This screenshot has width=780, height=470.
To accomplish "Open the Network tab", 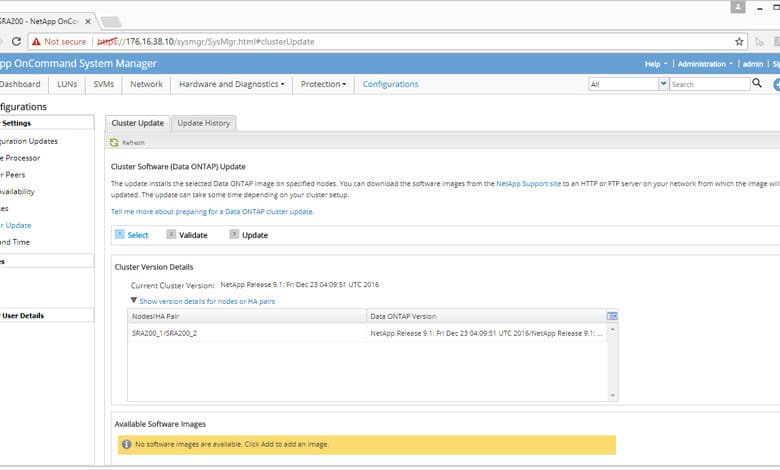I will [x=146, y=84].
